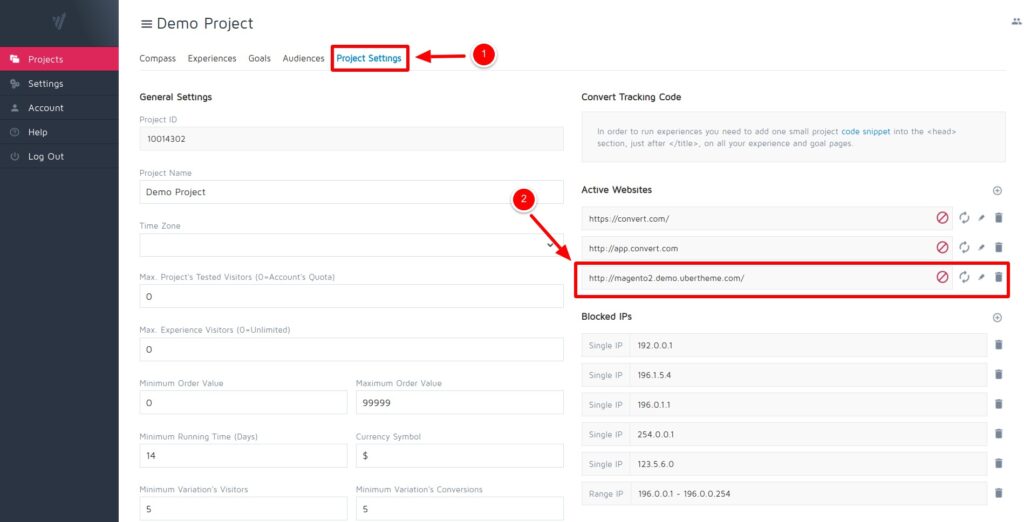Click the 254.0.0.1 IP value
1024x522 pixels.
[656, 434]
